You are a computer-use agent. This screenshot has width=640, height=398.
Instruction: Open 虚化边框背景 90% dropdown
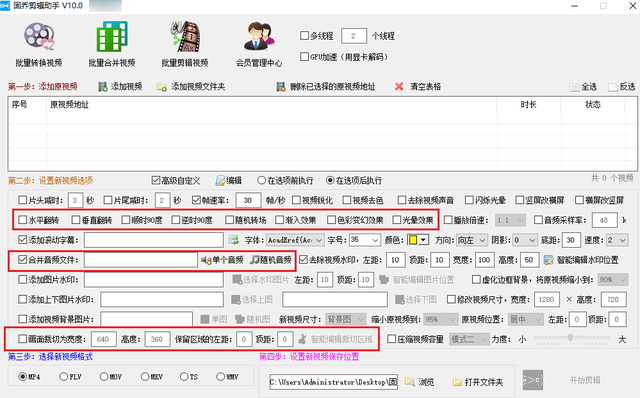(x=613, y=280)
